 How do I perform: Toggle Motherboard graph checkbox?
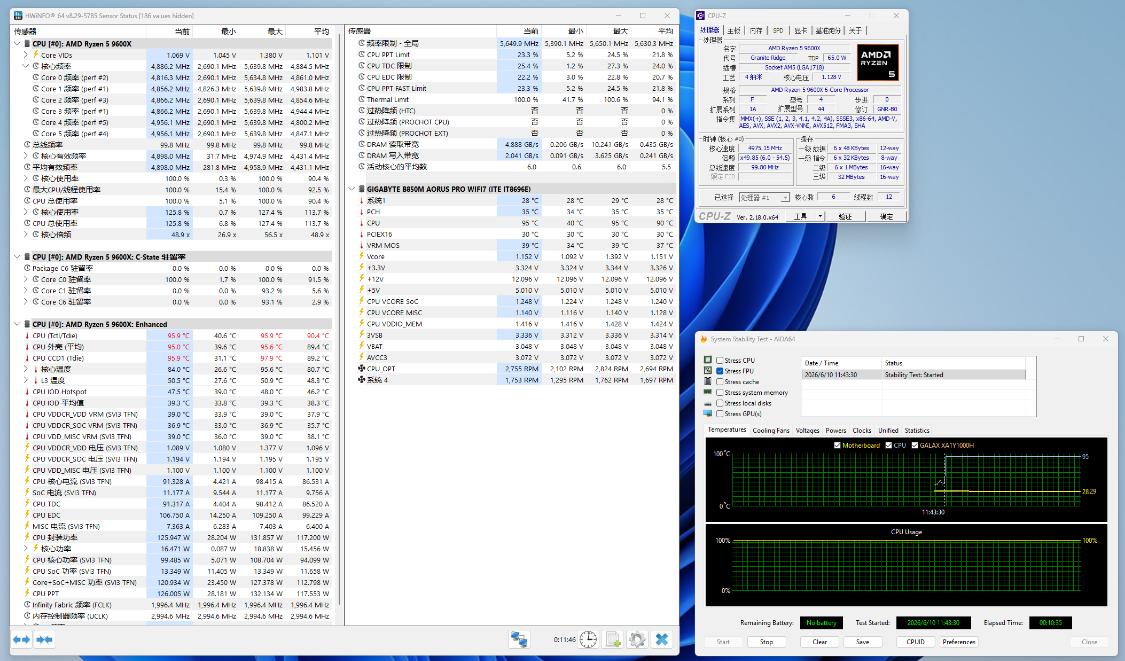tap(837, 446)
